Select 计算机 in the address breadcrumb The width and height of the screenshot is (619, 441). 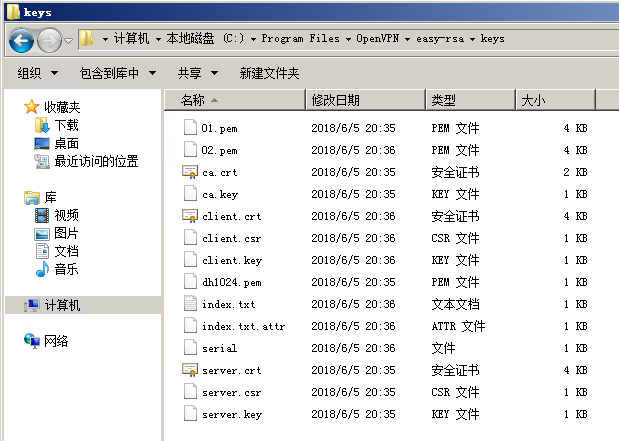click(131, 39)
